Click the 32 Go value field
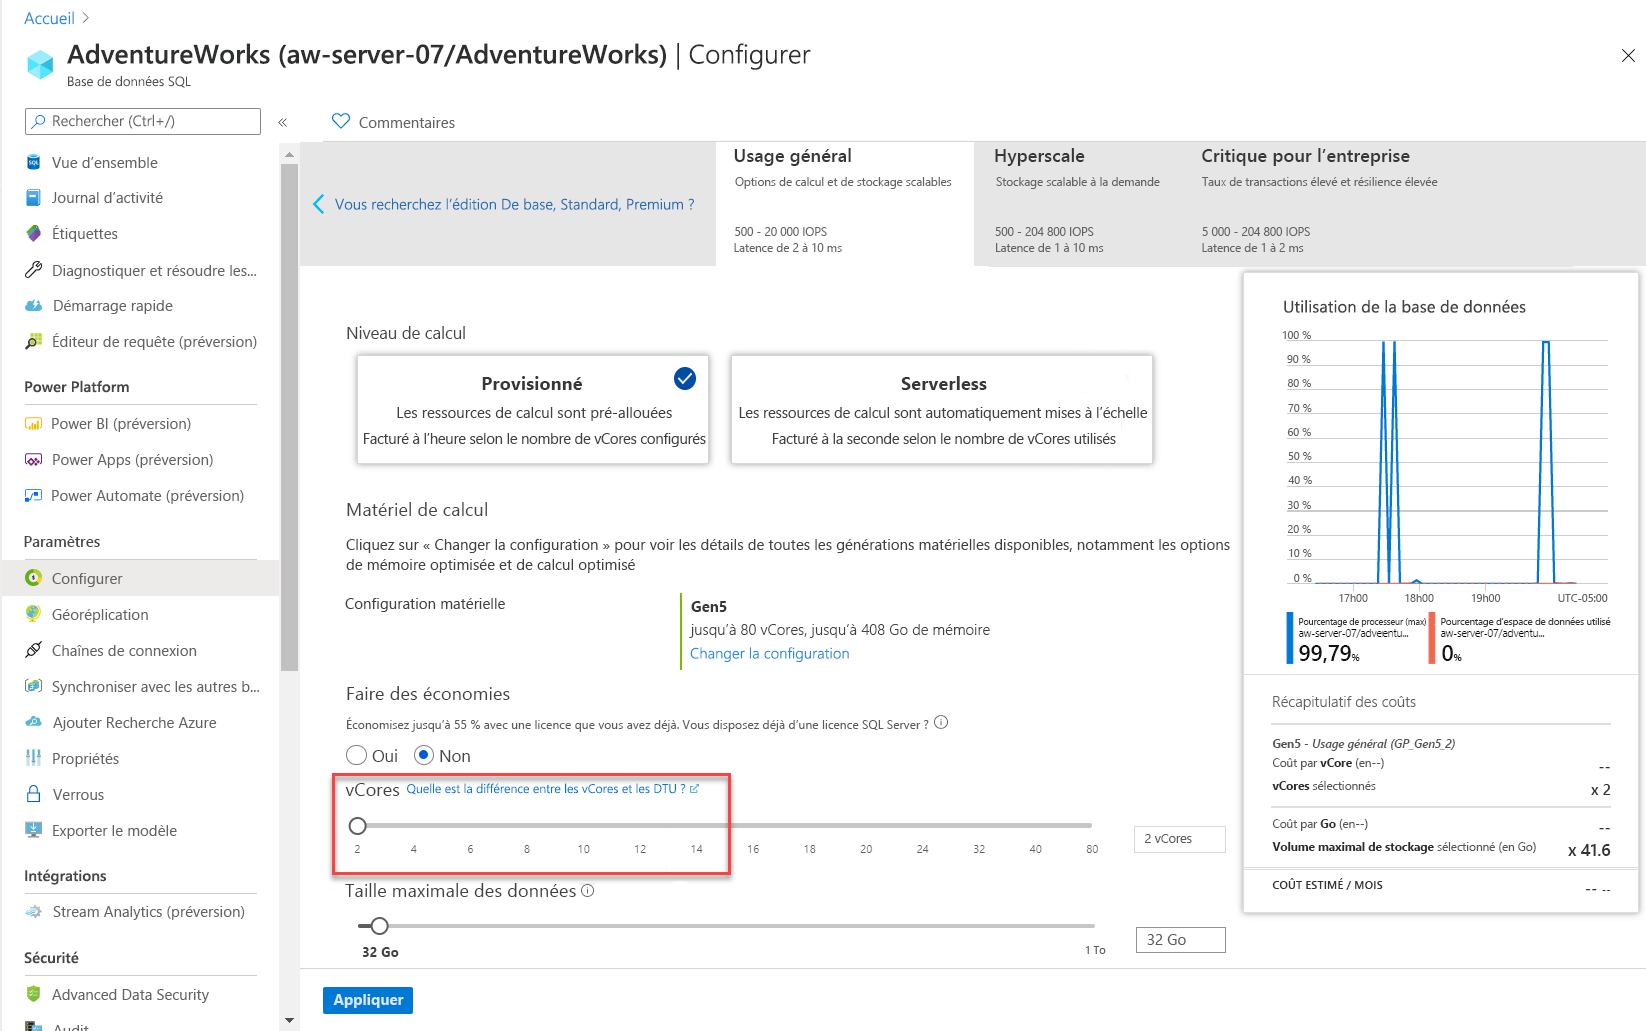Image resolution: width=1646 pixels, height=1031 pixels. [x=1181, y=940]
